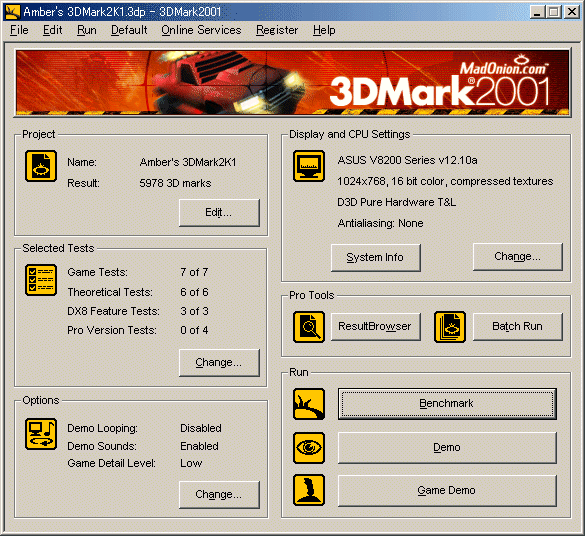Click the ResultBrowser magnifier icon

pyautogui.click(x=309, y=327)
